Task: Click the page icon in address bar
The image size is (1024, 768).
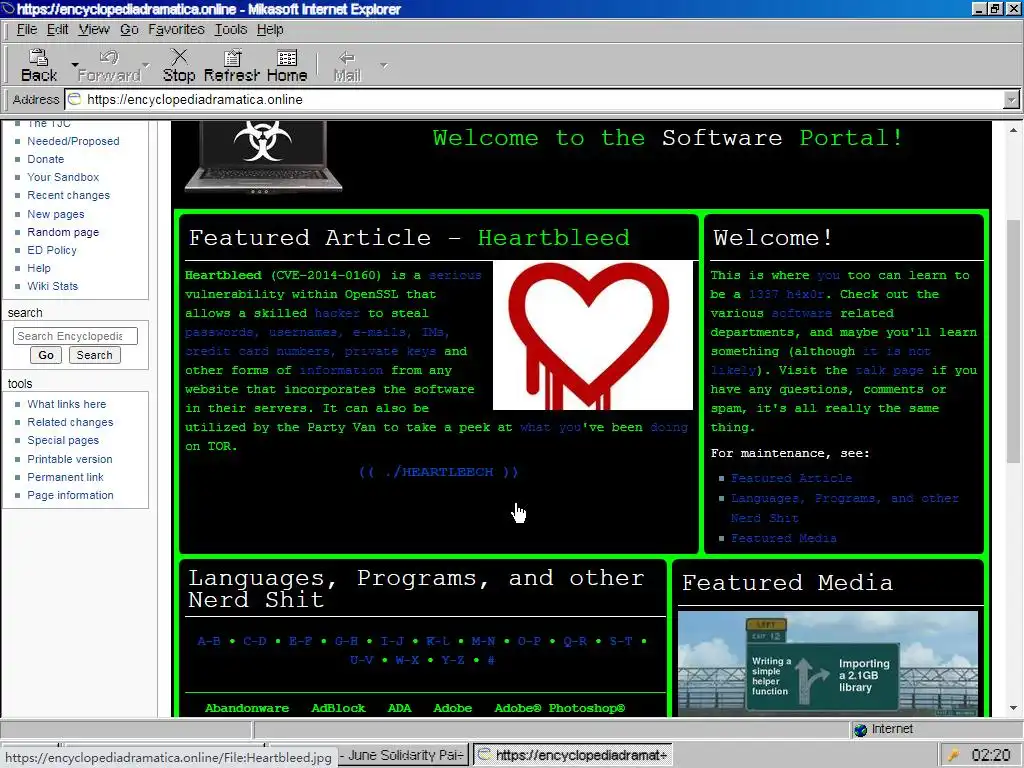Action: (75, 99)
